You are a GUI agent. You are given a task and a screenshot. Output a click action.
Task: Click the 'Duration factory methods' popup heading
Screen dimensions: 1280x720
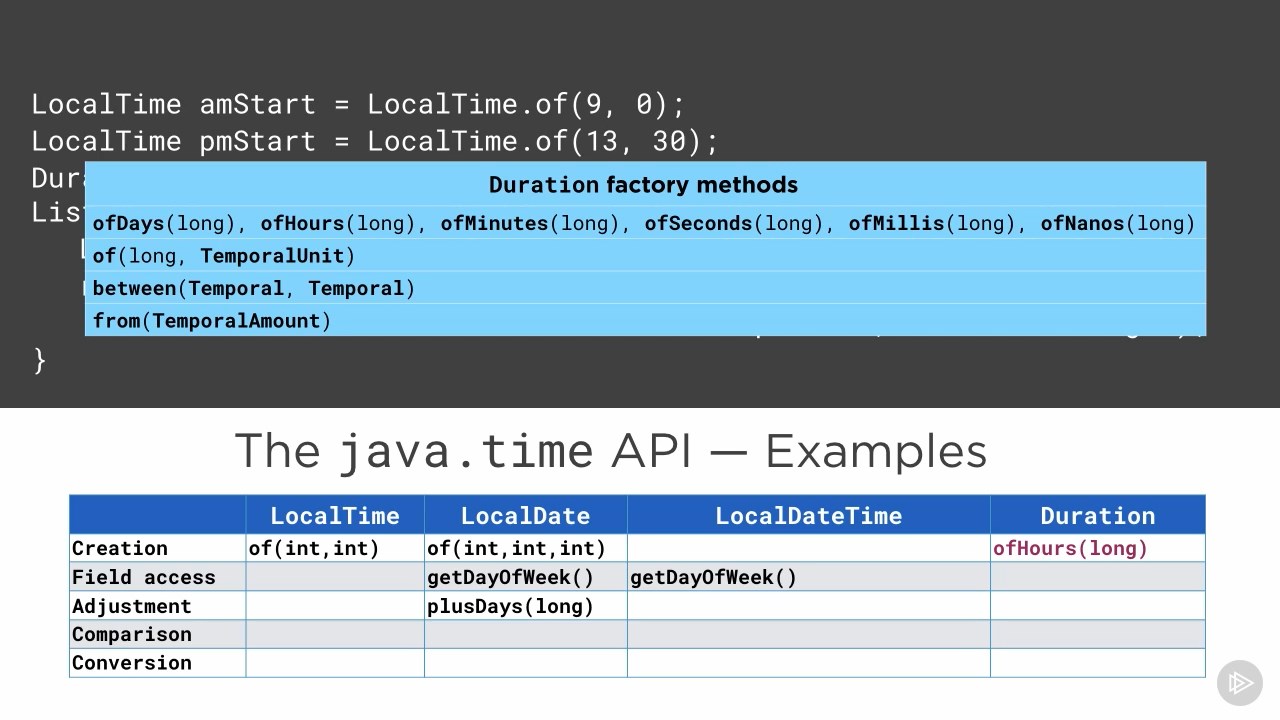coord(643,185)
